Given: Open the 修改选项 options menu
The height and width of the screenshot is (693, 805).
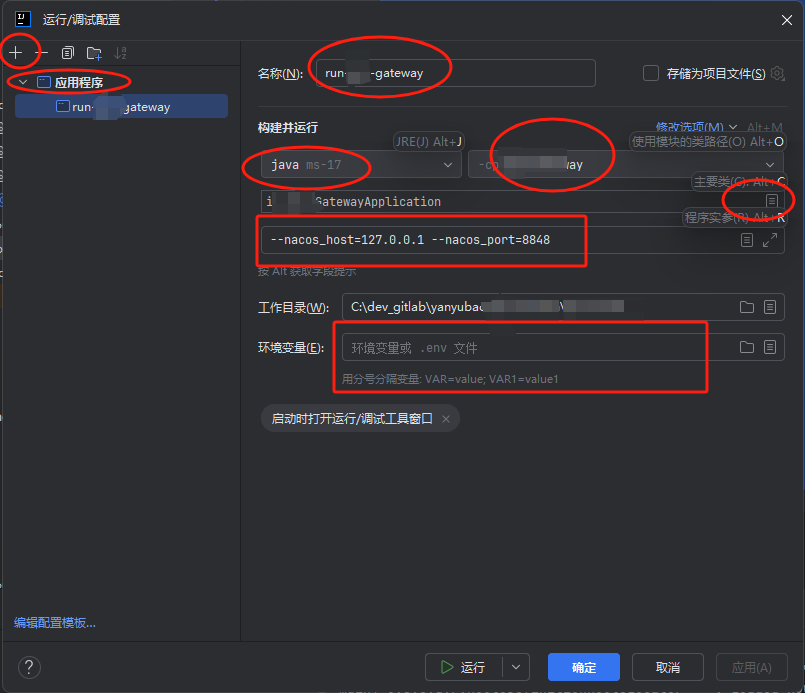Looking at the screenshot, I should 696,127.
